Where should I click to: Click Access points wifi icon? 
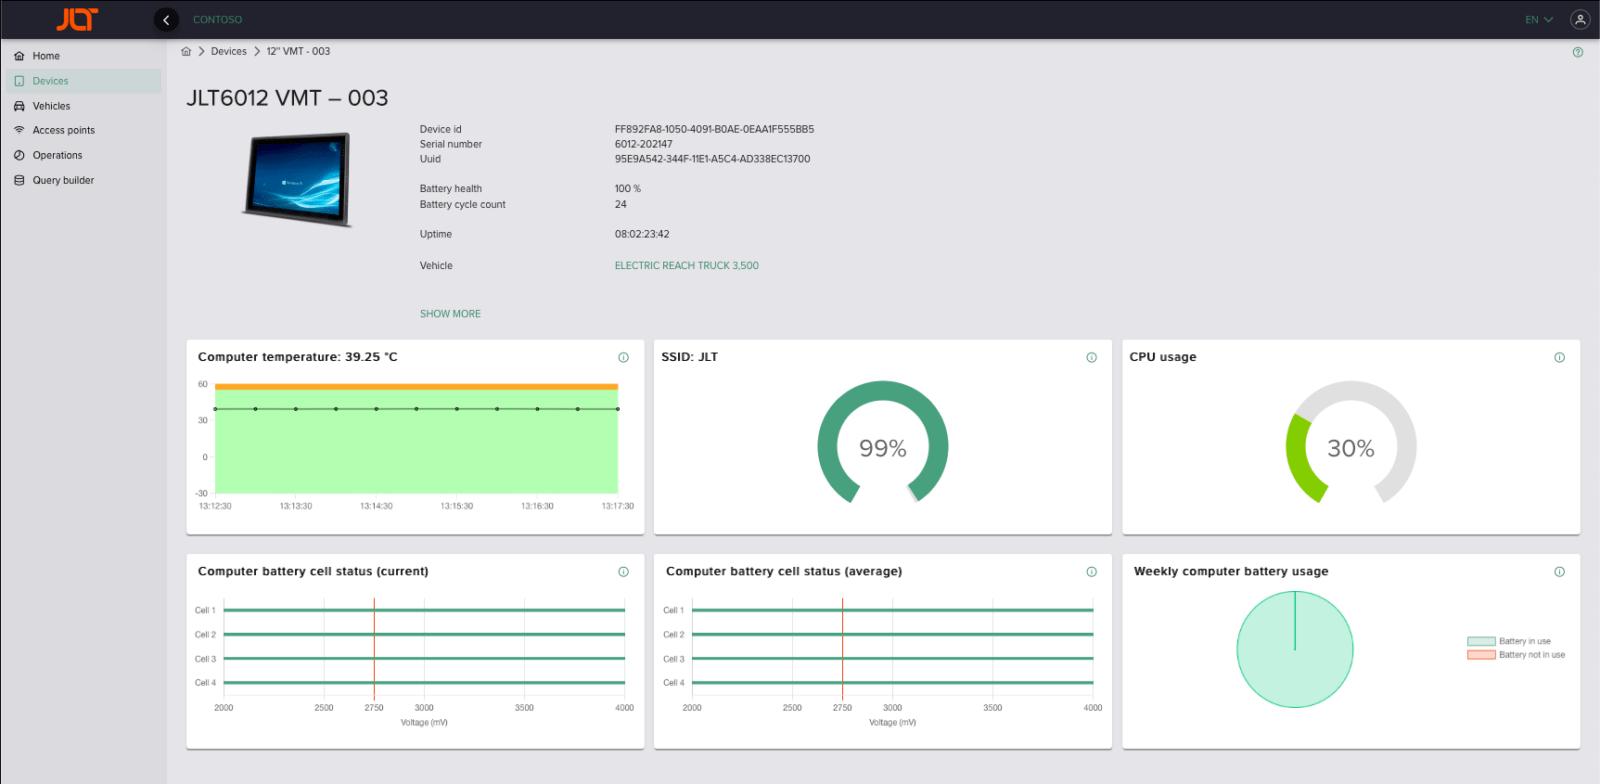tap(19, 130)
